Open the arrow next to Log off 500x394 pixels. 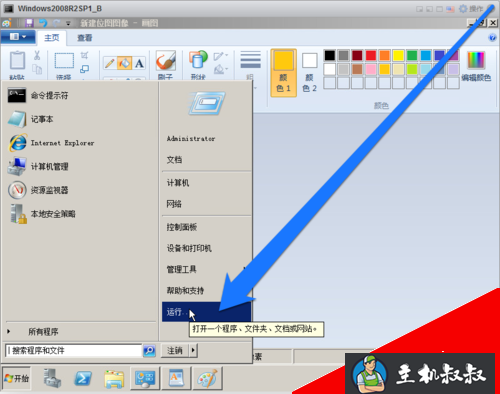pyautogui.click(x=194, y=350)
